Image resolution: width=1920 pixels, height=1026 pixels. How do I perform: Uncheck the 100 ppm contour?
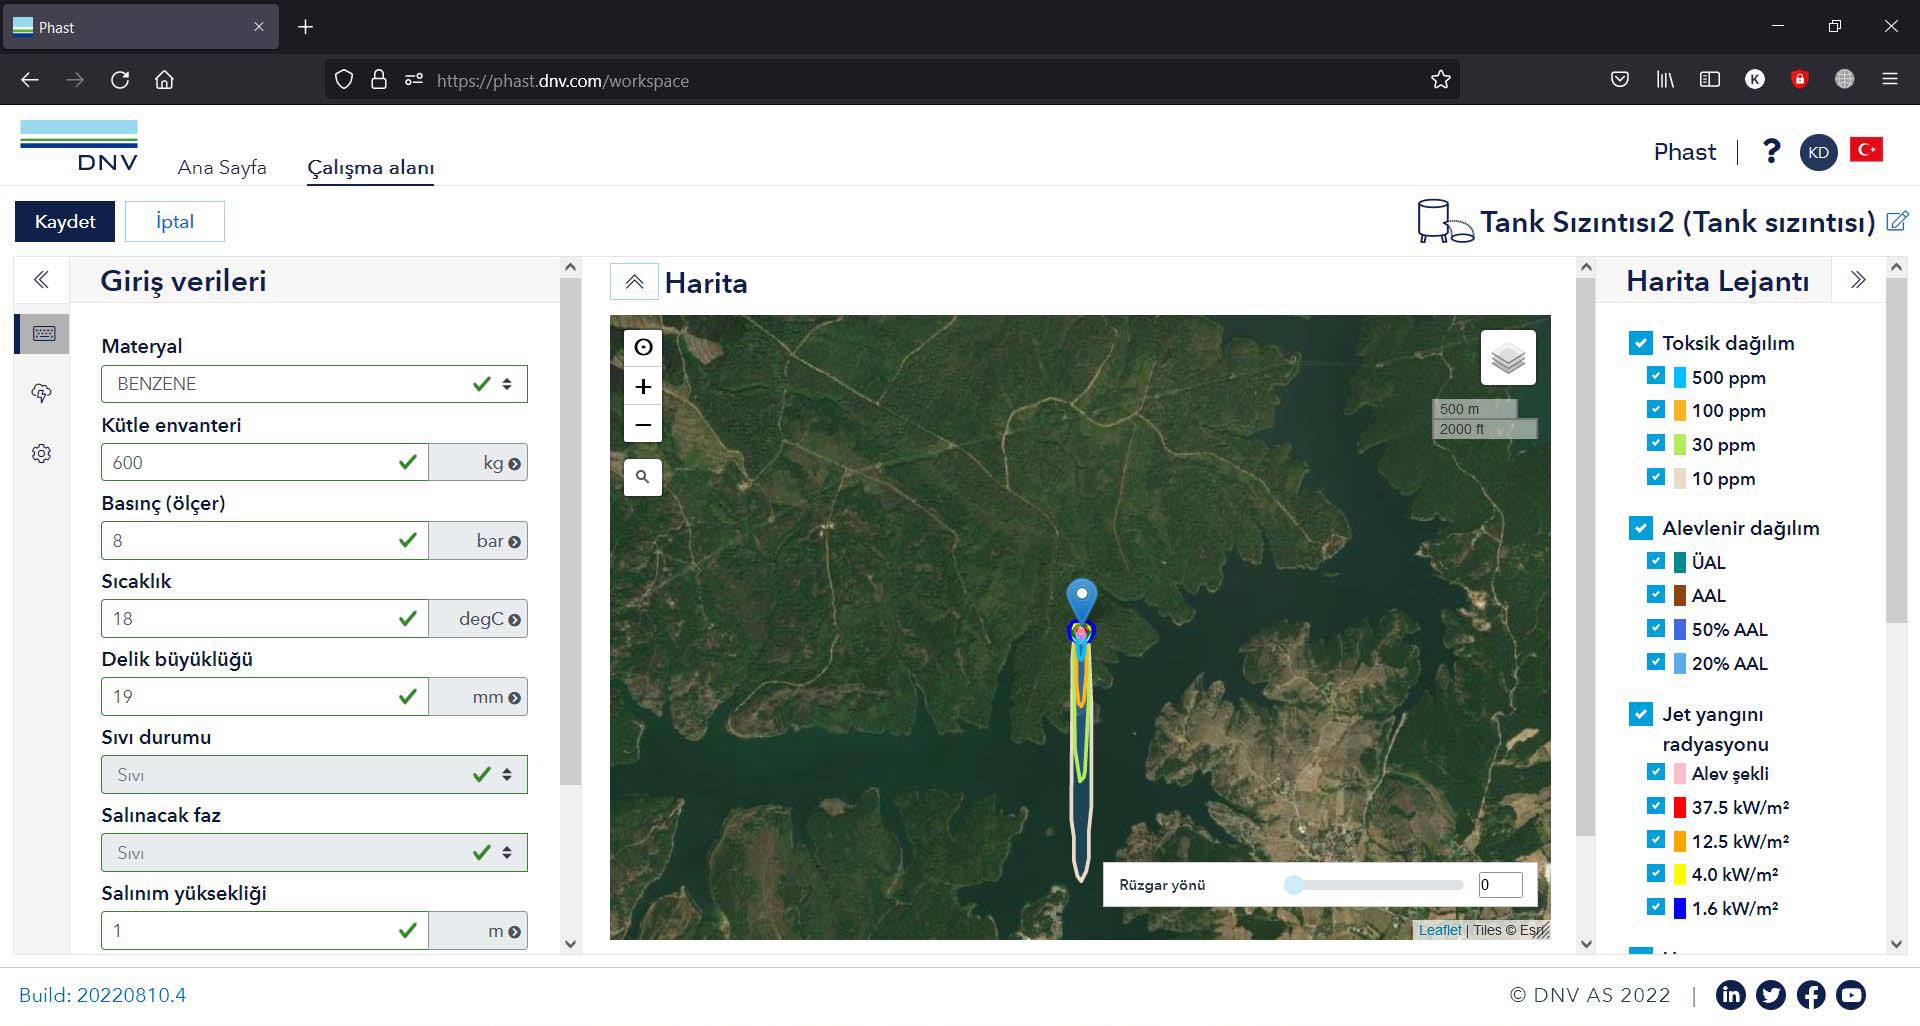point(1656,409)
